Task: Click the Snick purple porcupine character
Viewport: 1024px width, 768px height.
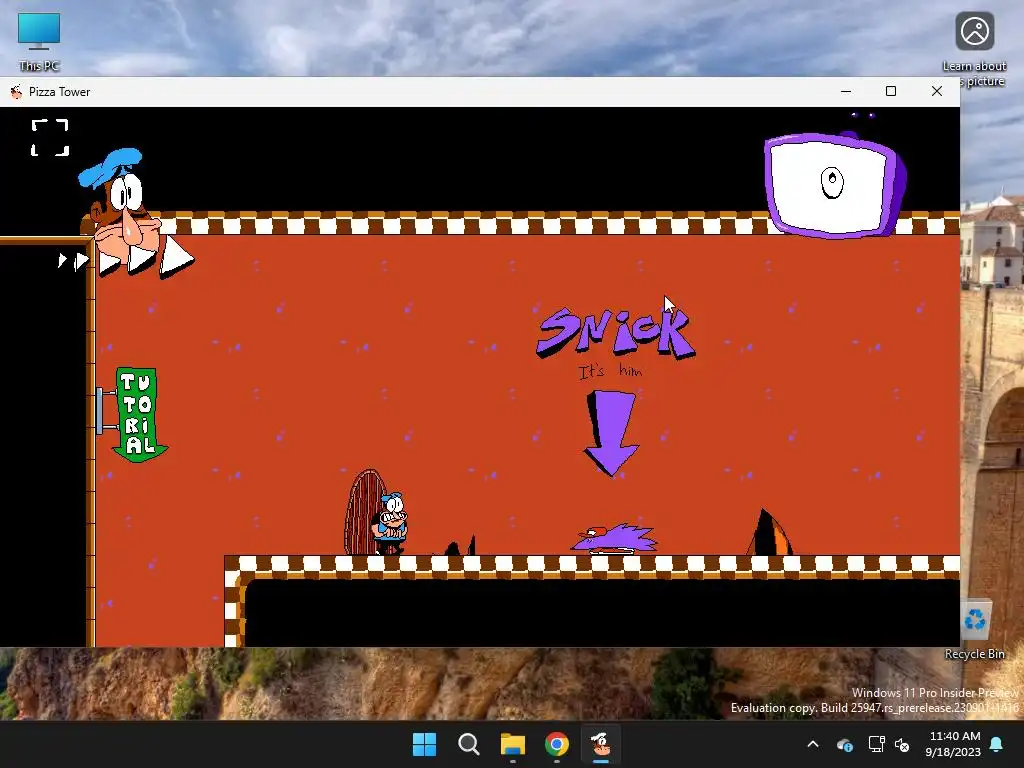Action: click(614, 539)
